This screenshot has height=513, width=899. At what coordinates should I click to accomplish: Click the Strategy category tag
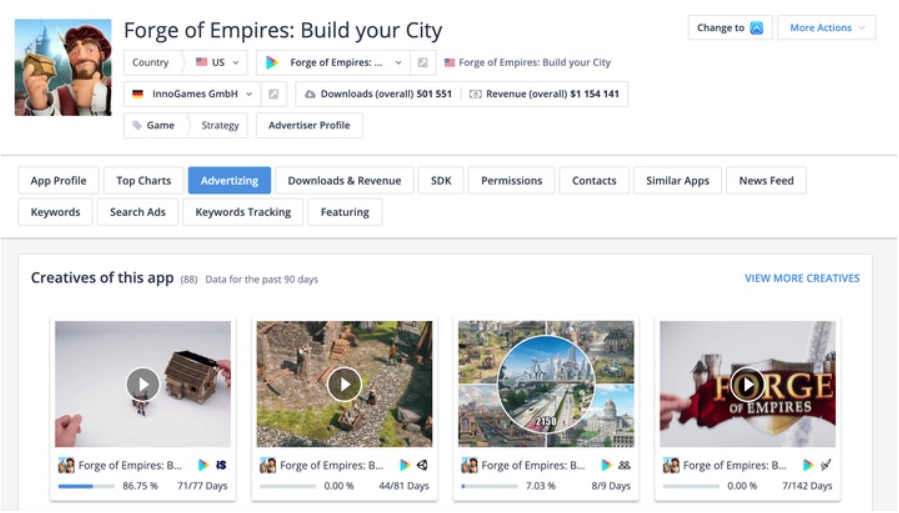click(220, 125)
